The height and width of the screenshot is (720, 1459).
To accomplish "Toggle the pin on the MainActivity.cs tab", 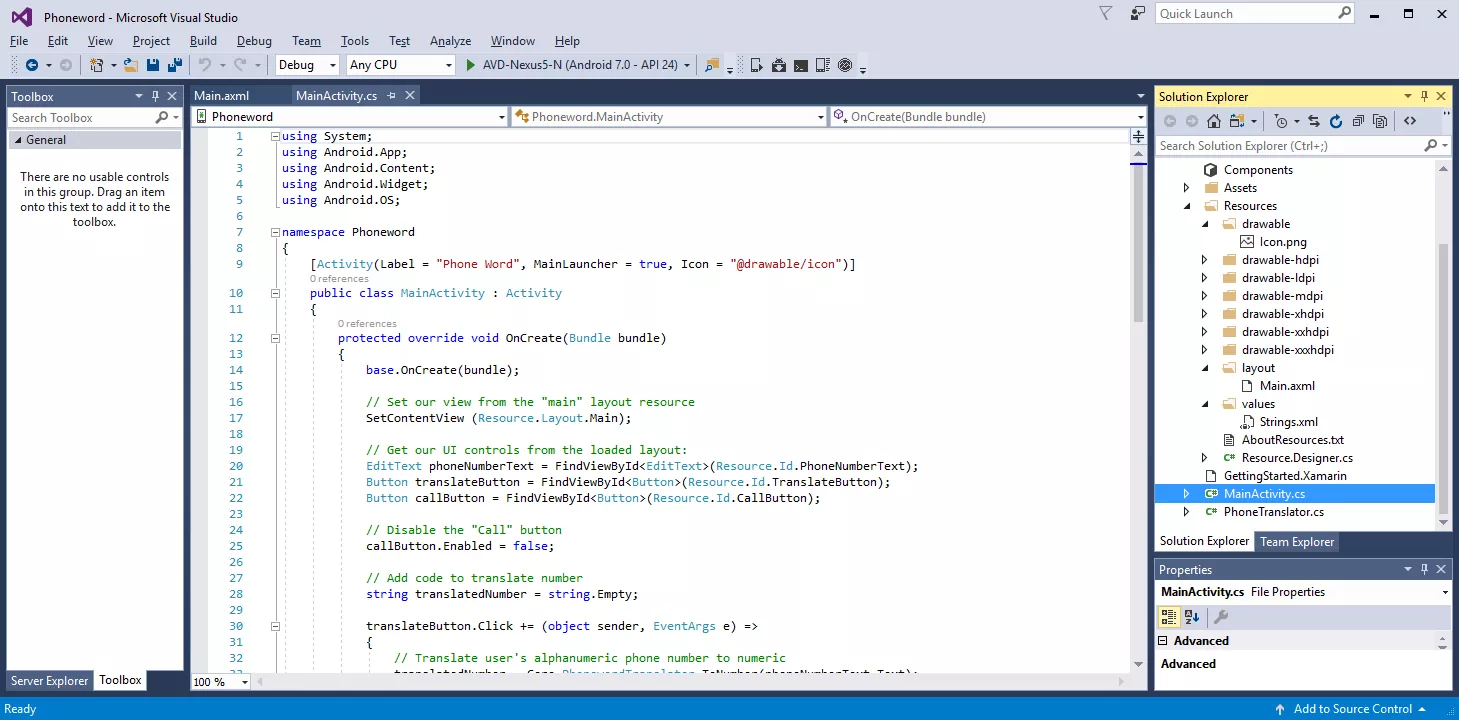I will pos(392,95).
